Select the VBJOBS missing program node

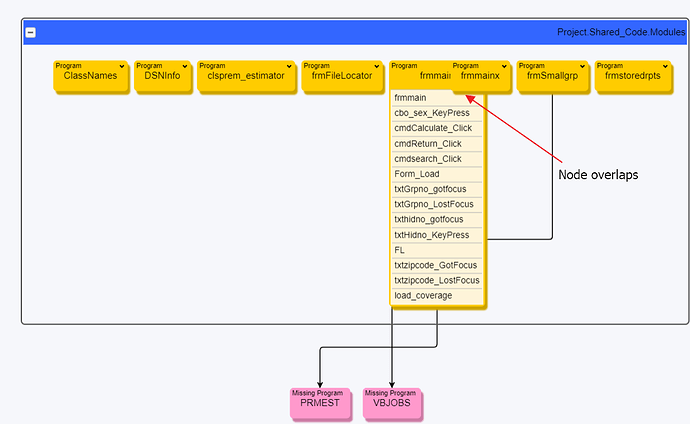(x=392, y=402)
